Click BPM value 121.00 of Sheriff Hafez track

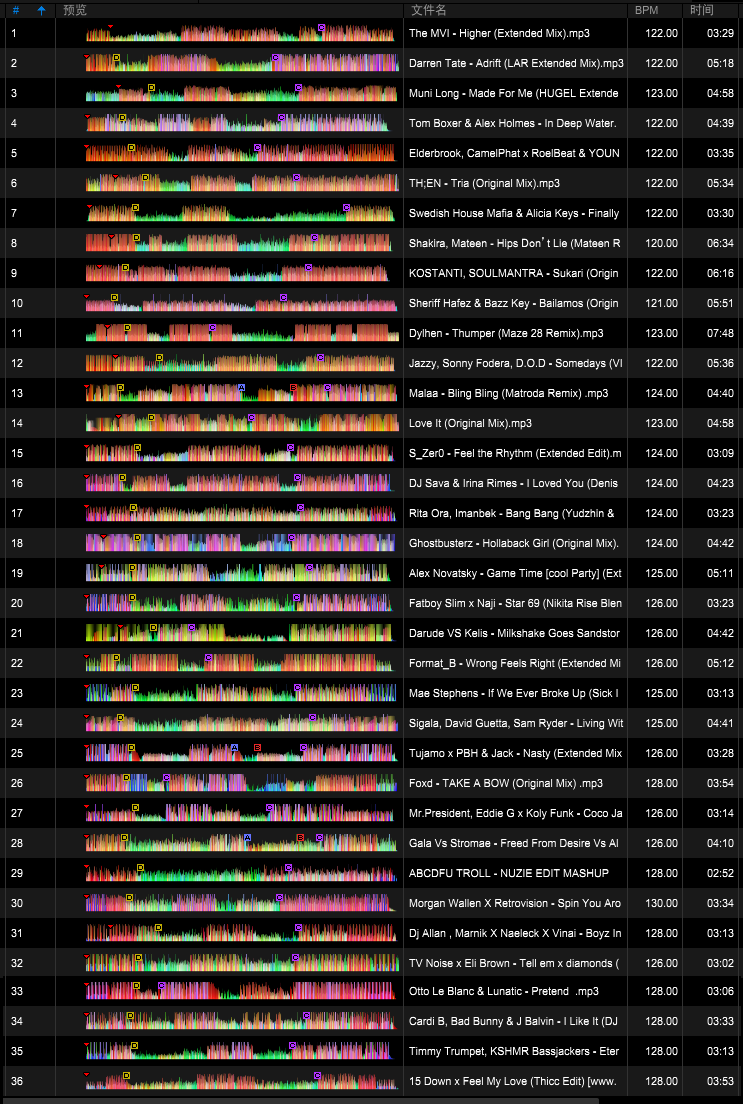click(661, 303)
